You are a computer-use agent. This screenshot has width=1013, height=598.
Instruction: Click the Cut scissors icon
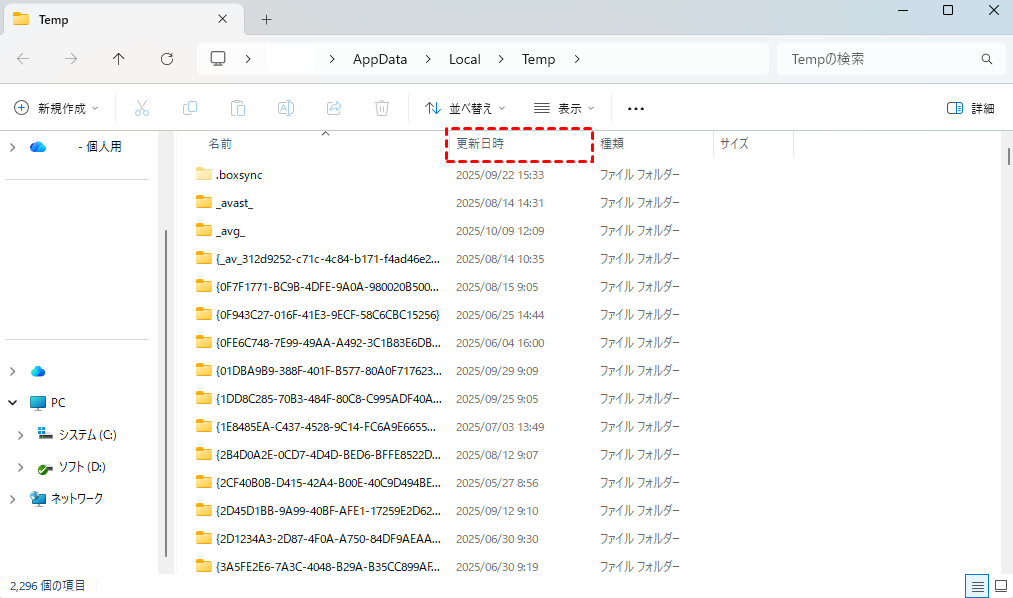tap(142, 108)
